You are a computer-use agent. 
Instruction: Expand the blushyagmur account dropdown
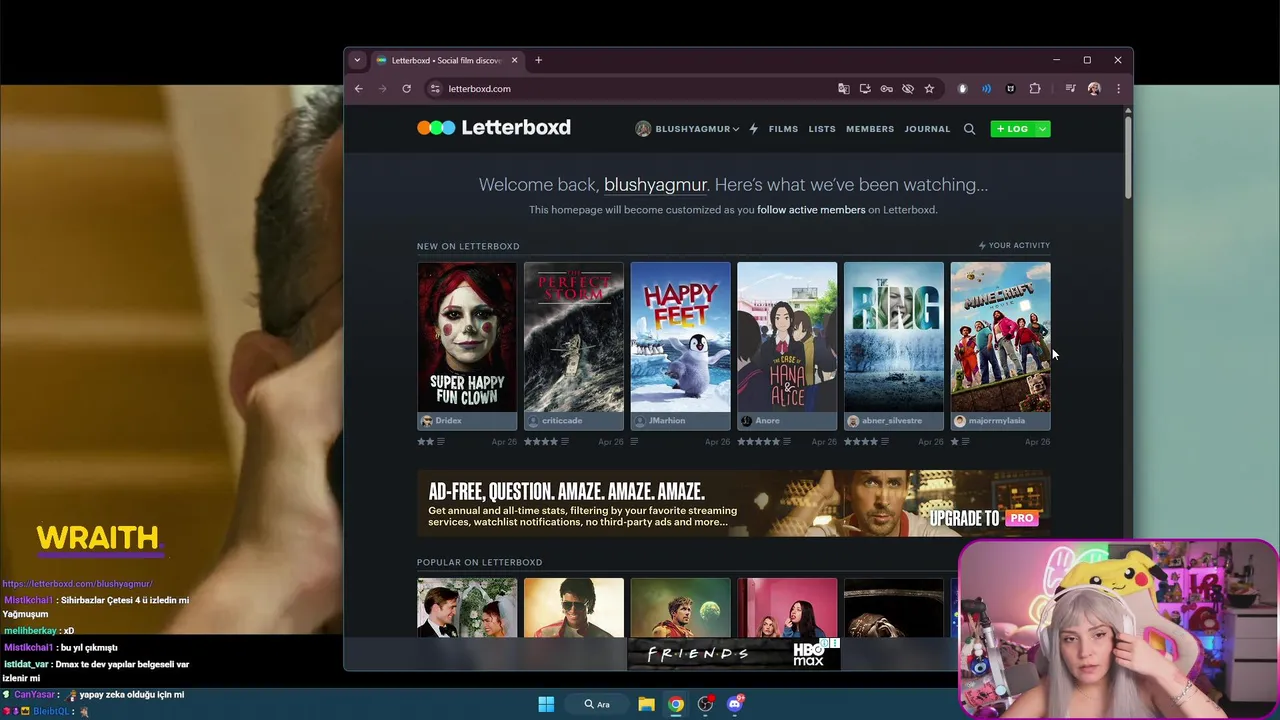736,129
